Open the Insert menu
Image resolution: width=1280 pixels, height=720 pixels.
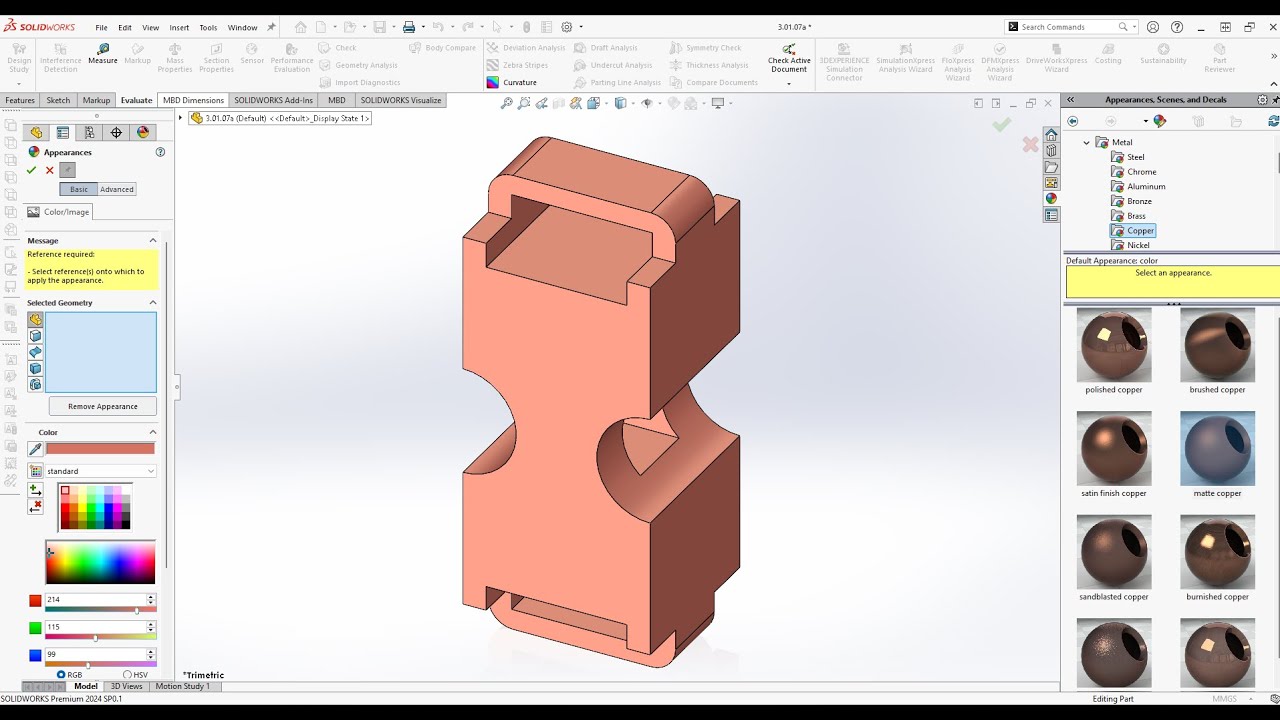[179, 28]
